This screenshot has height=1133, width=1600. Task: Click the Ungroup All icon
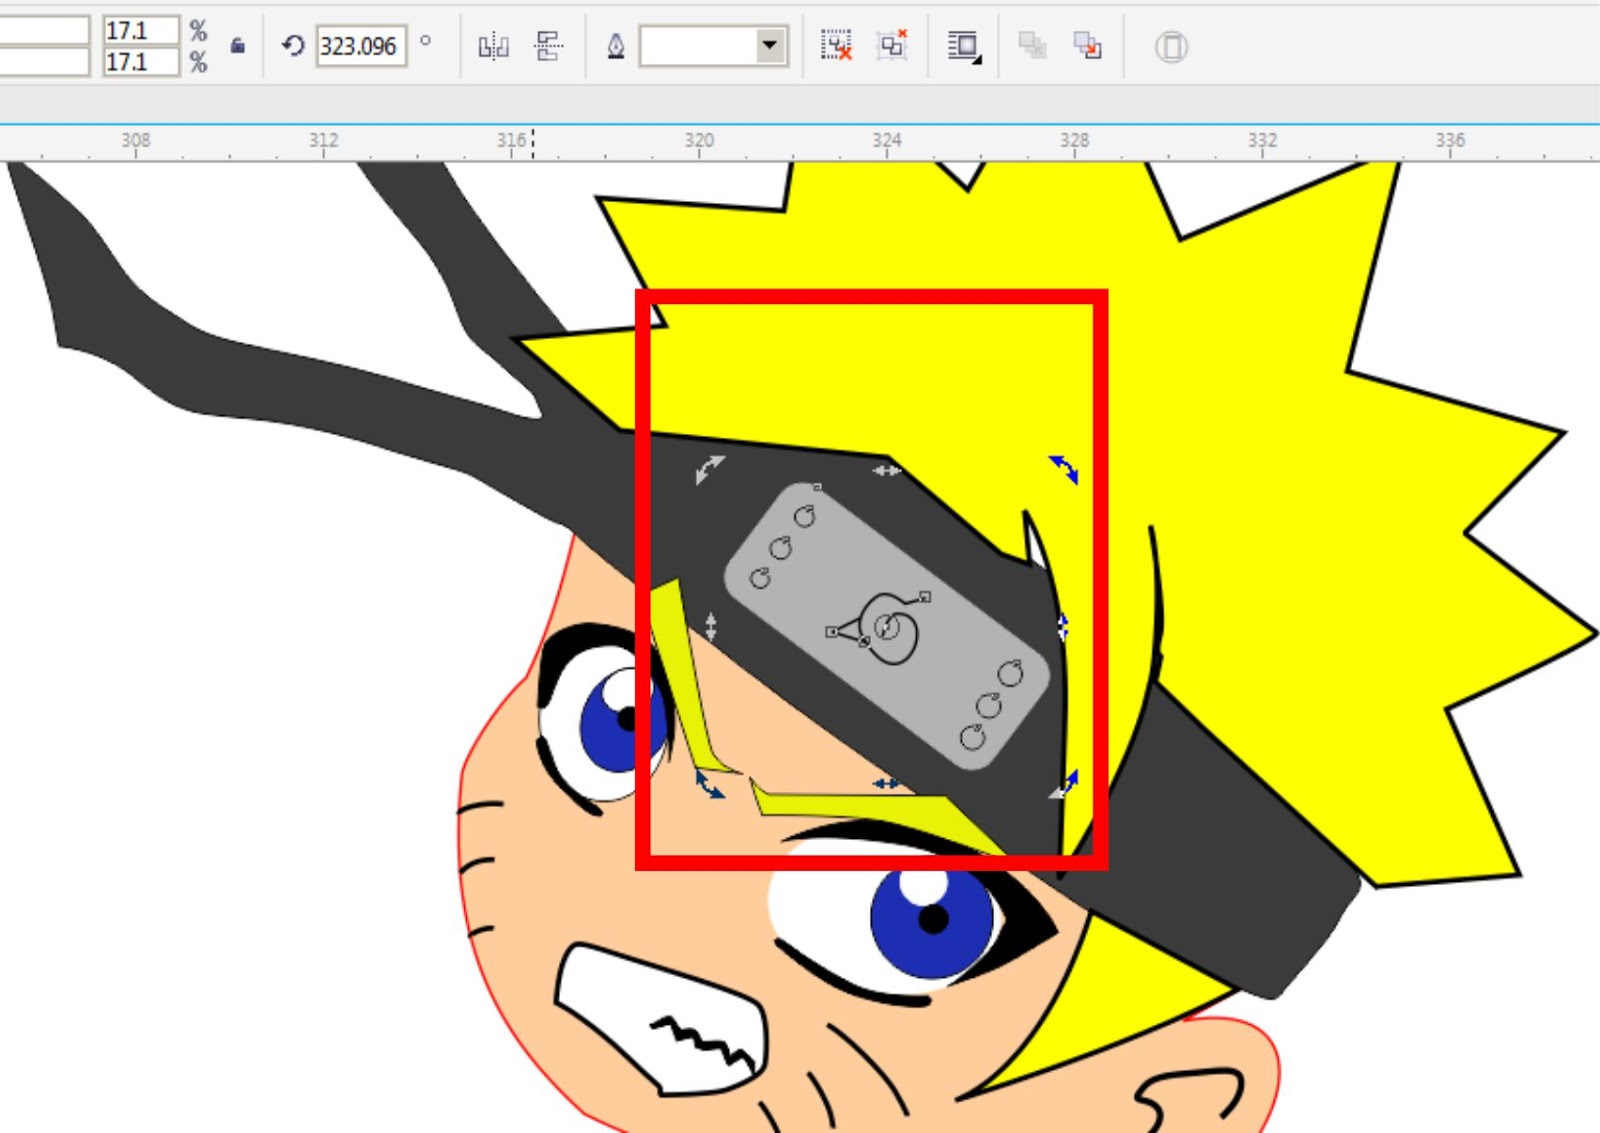892,46
